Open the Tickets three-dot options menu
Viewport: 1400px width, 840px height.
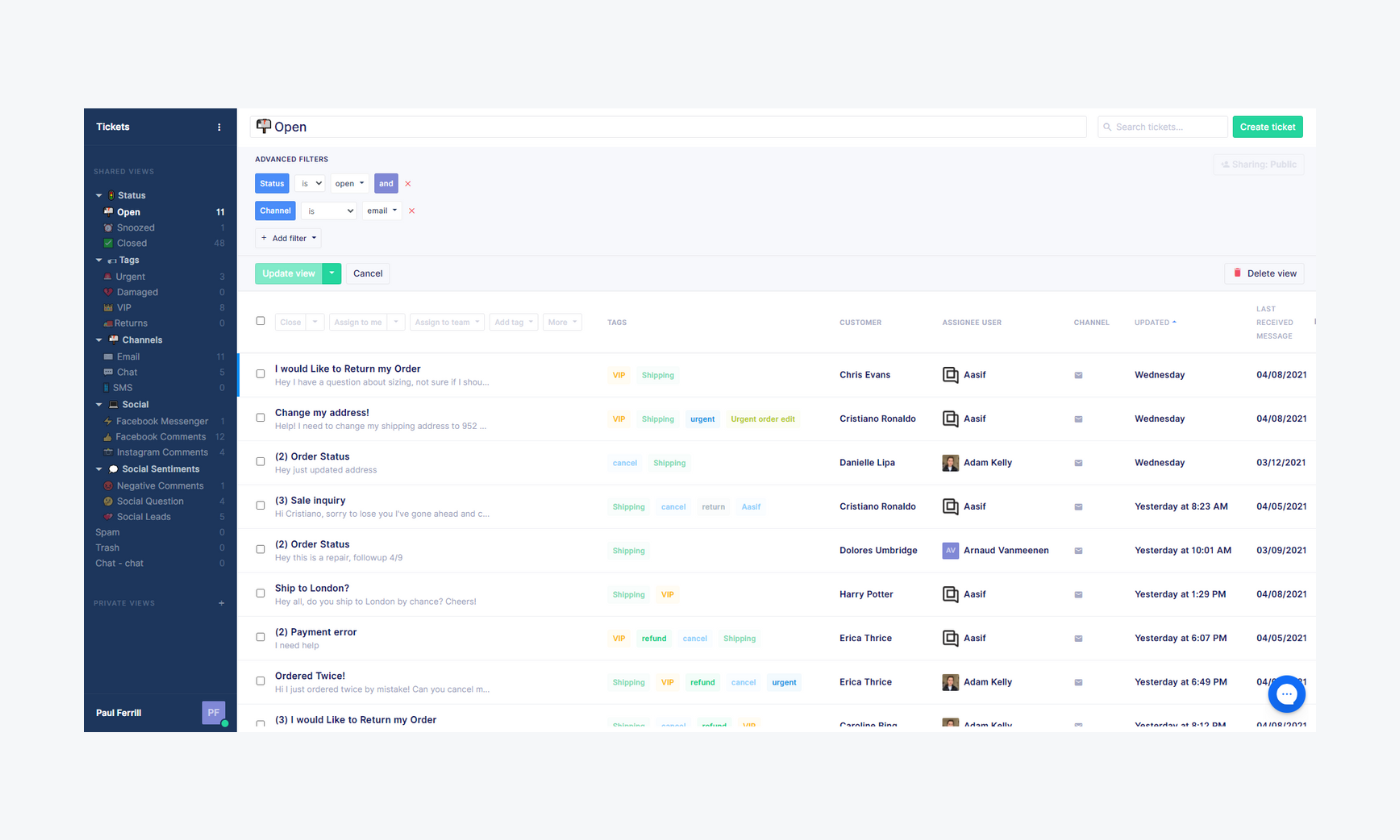(220, 127)
